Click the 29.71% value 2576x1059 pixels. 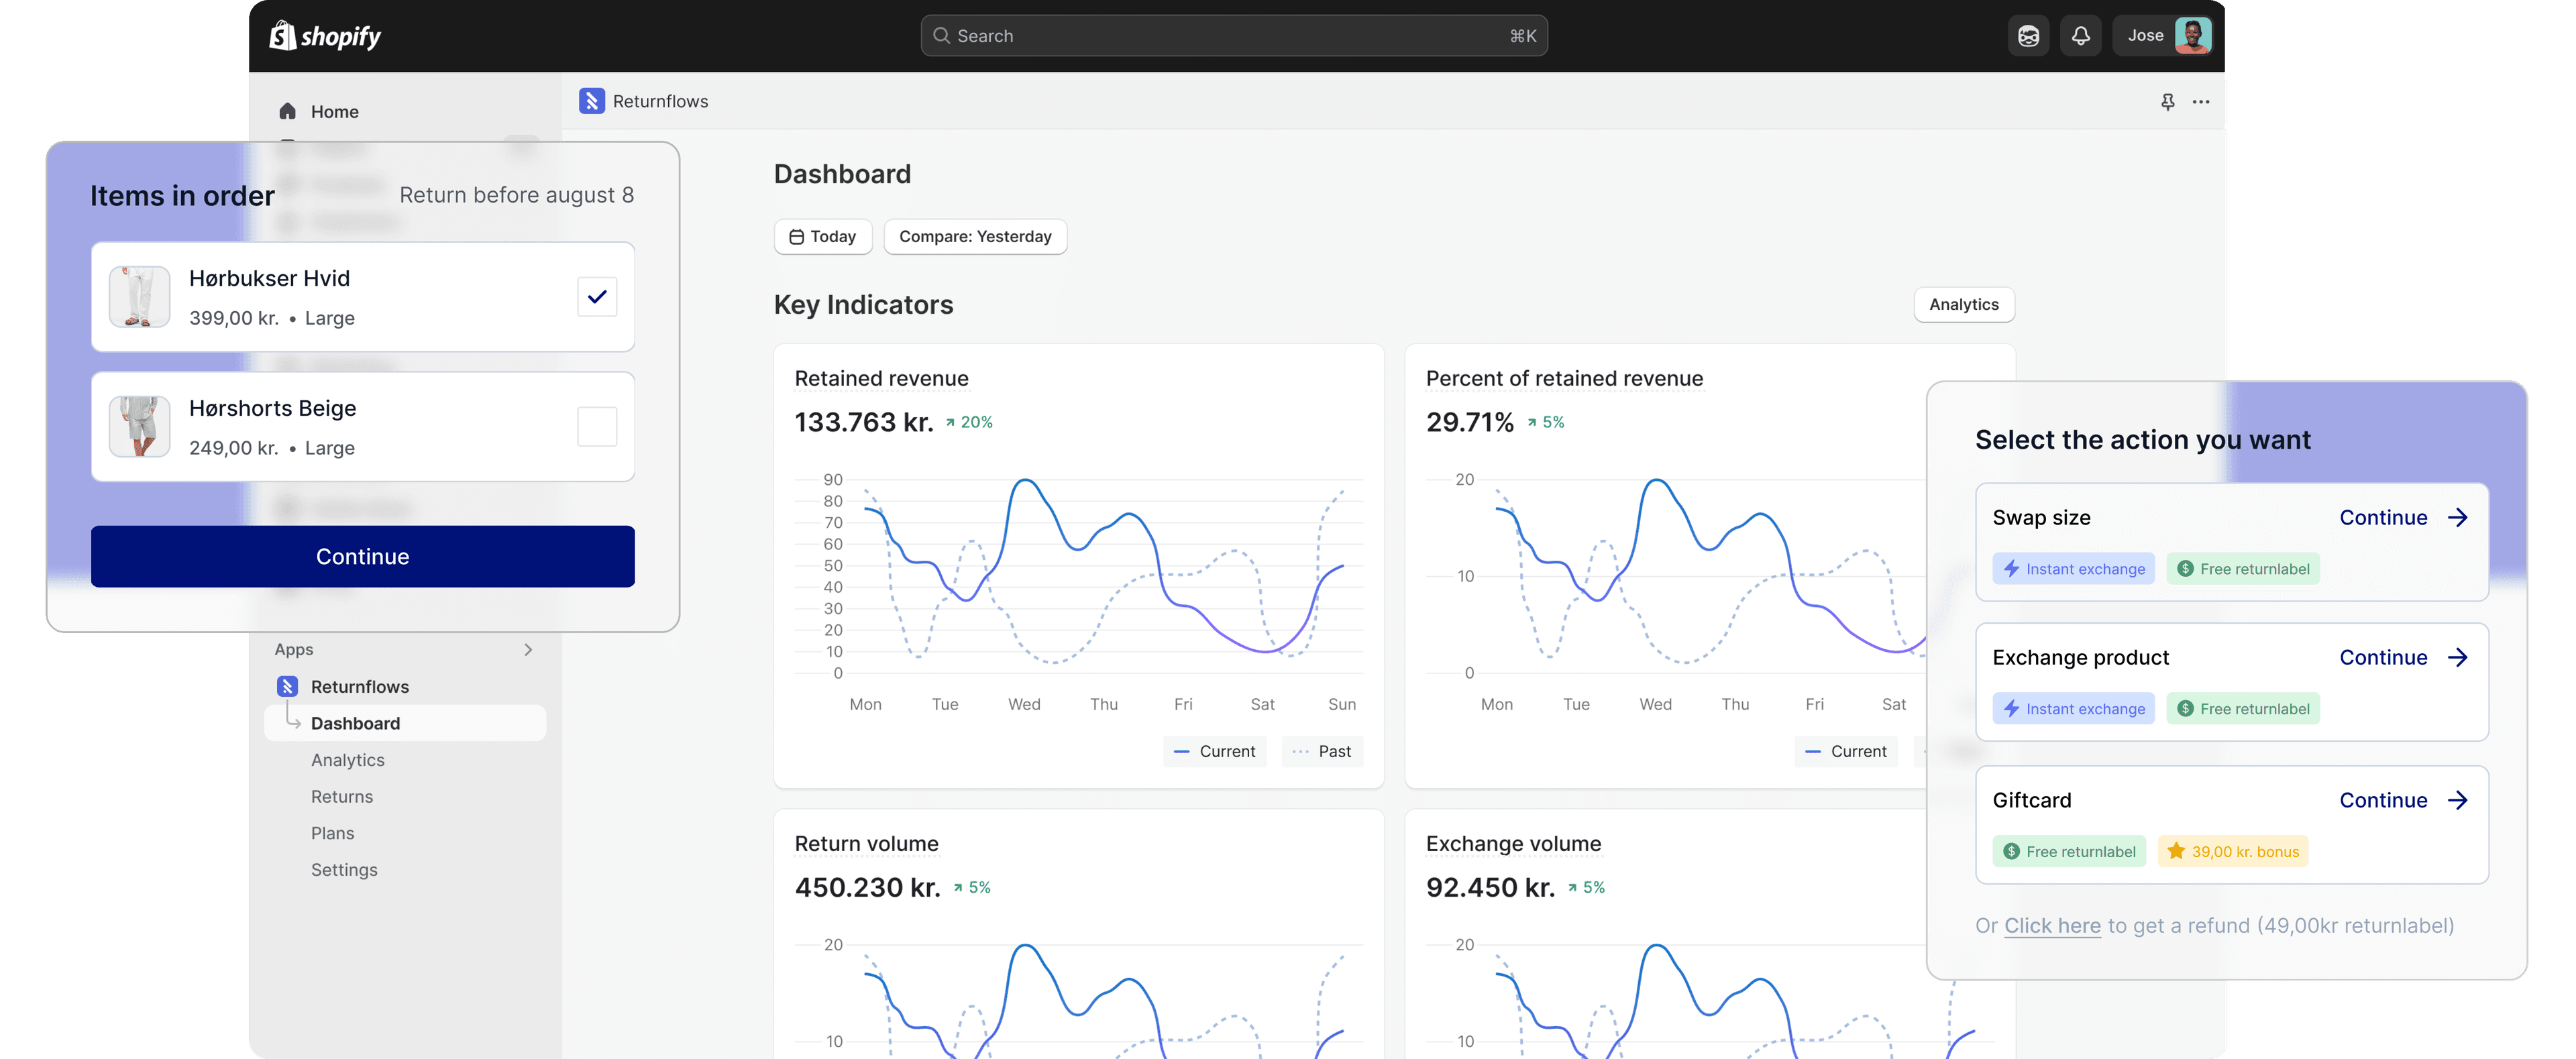(1470, 423)
